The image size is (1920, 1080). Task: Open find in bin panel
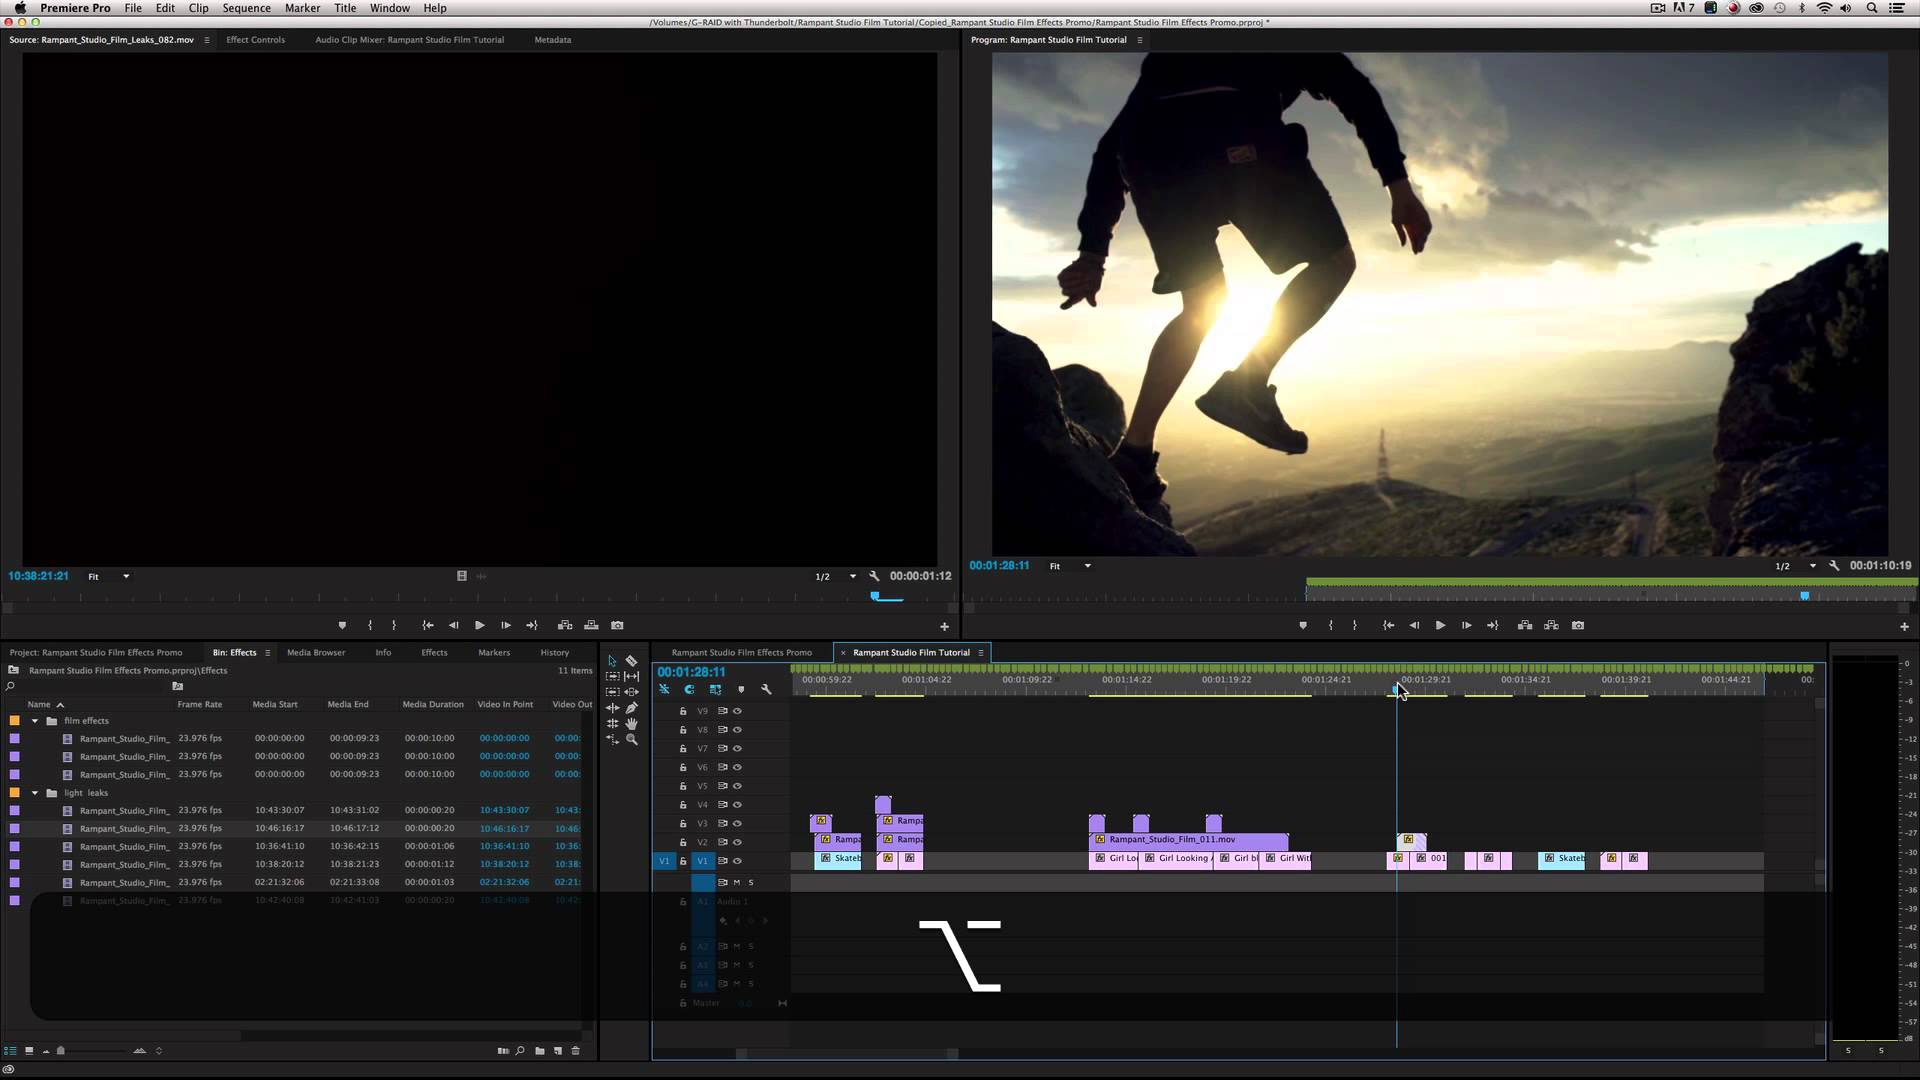tap(520, 1051)
